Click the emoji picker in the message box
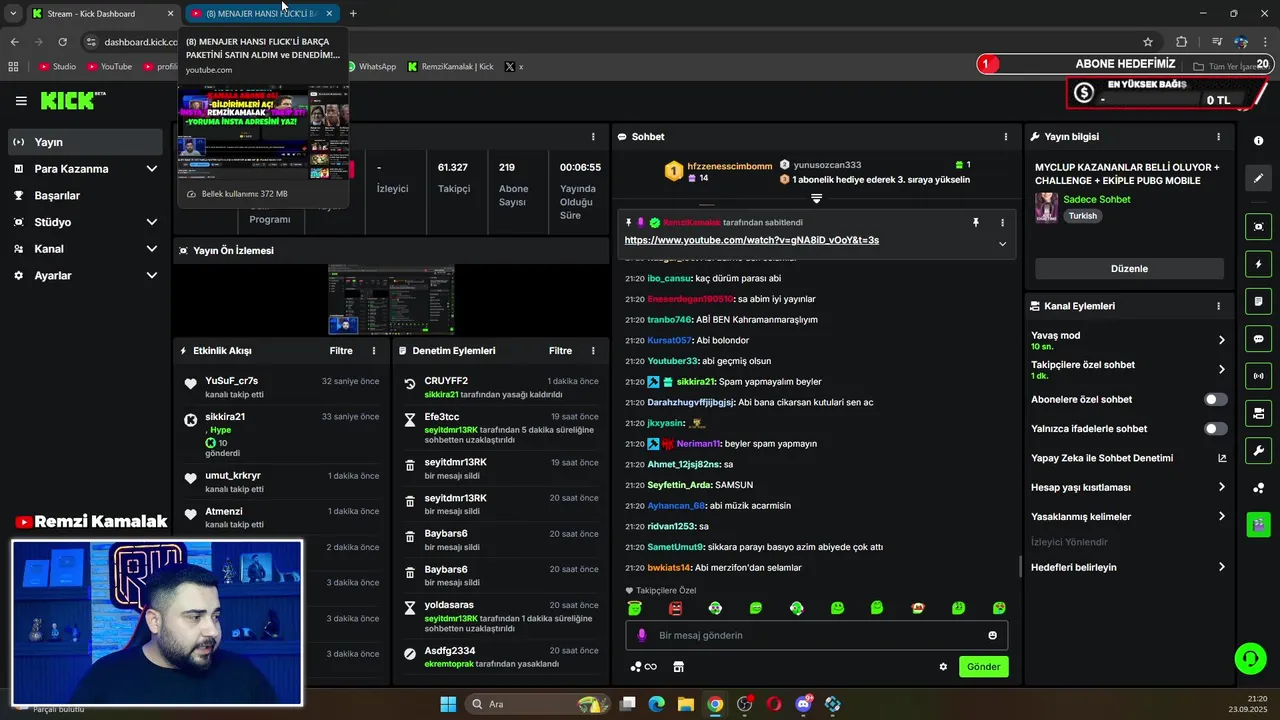This screenshot has width=1280, height=720. (x=992, y=635)
